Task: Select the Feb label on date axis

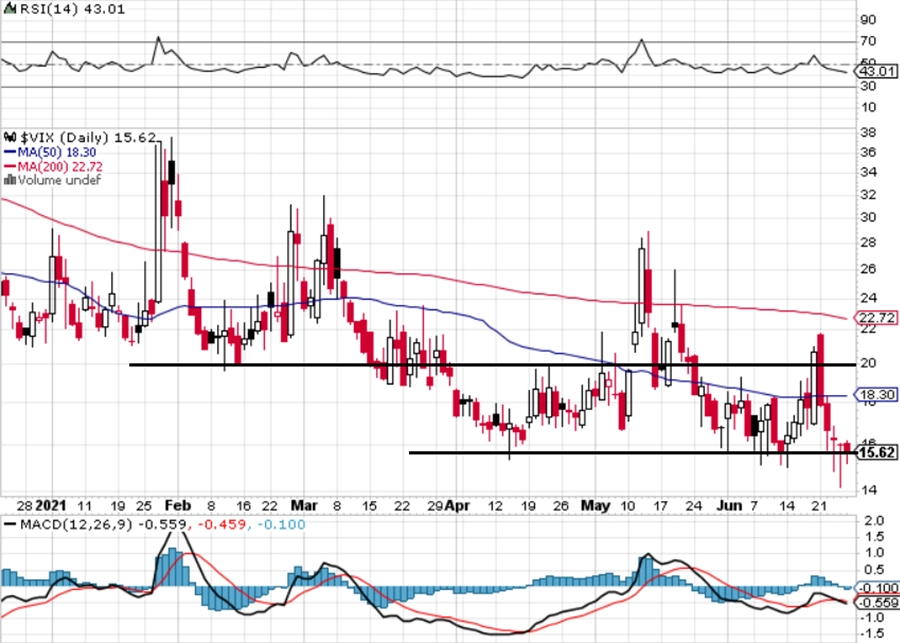Action: pyautogui.click(x=177, y=506)
